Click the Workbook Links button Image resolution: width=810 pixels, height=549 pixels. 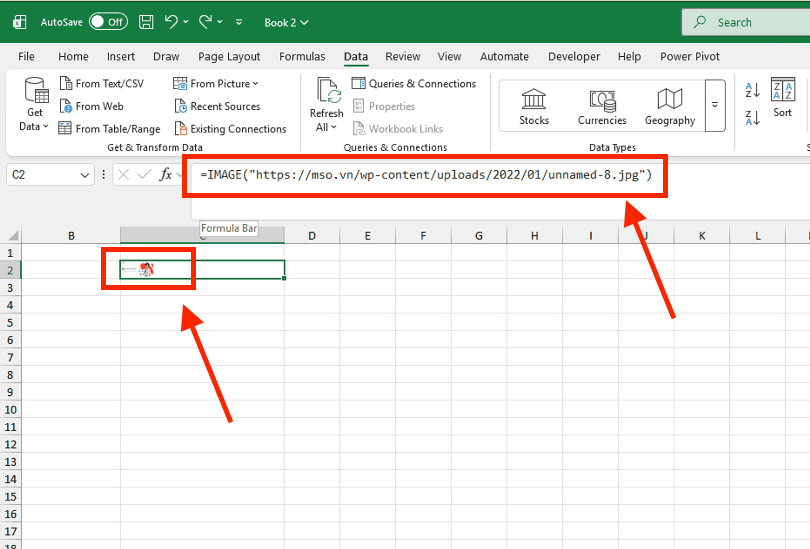(398, 129)
